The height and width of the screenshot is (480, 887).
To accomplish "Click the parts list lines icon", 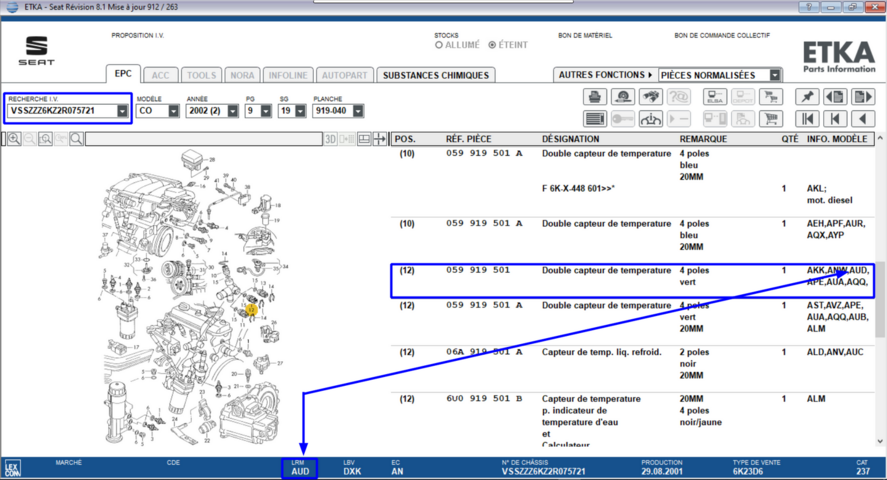I will 595,119.
